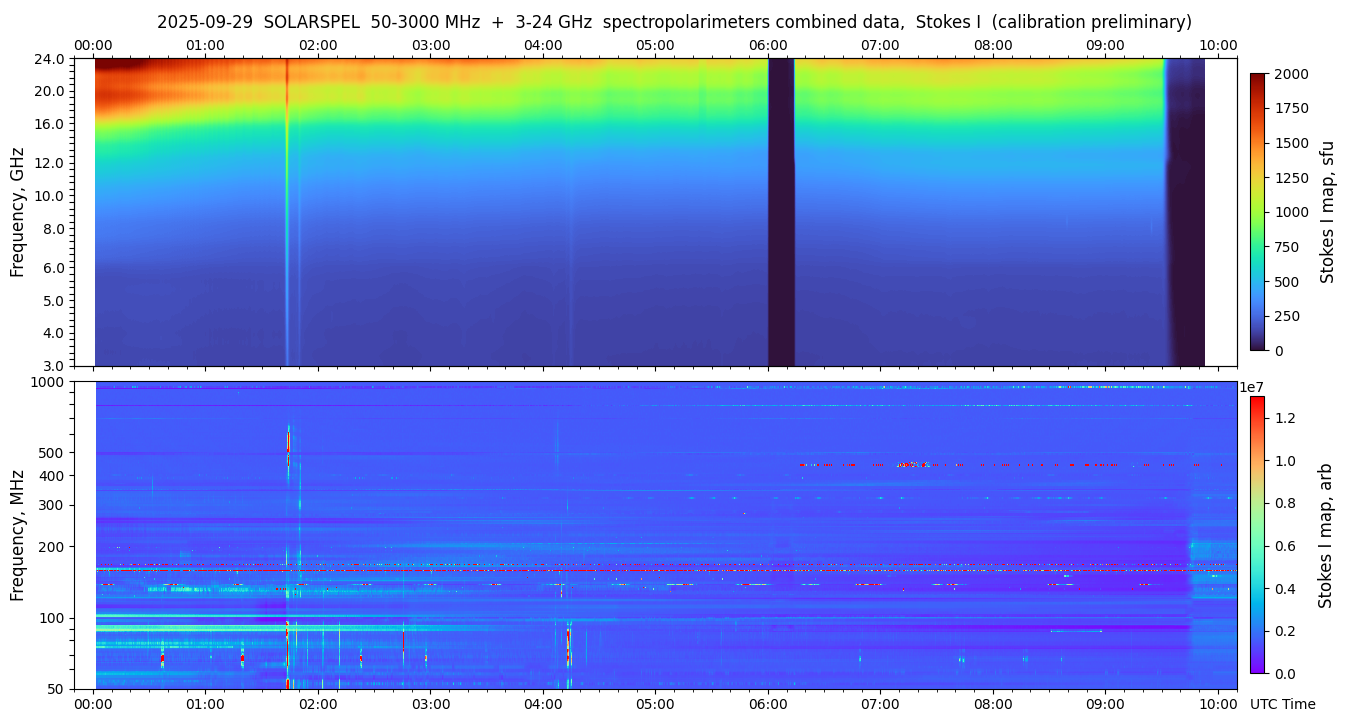Click the plot title starting with 2025-09-29 SOLARSPEL
Screen dimensions: 1350x725
[674, 22]
